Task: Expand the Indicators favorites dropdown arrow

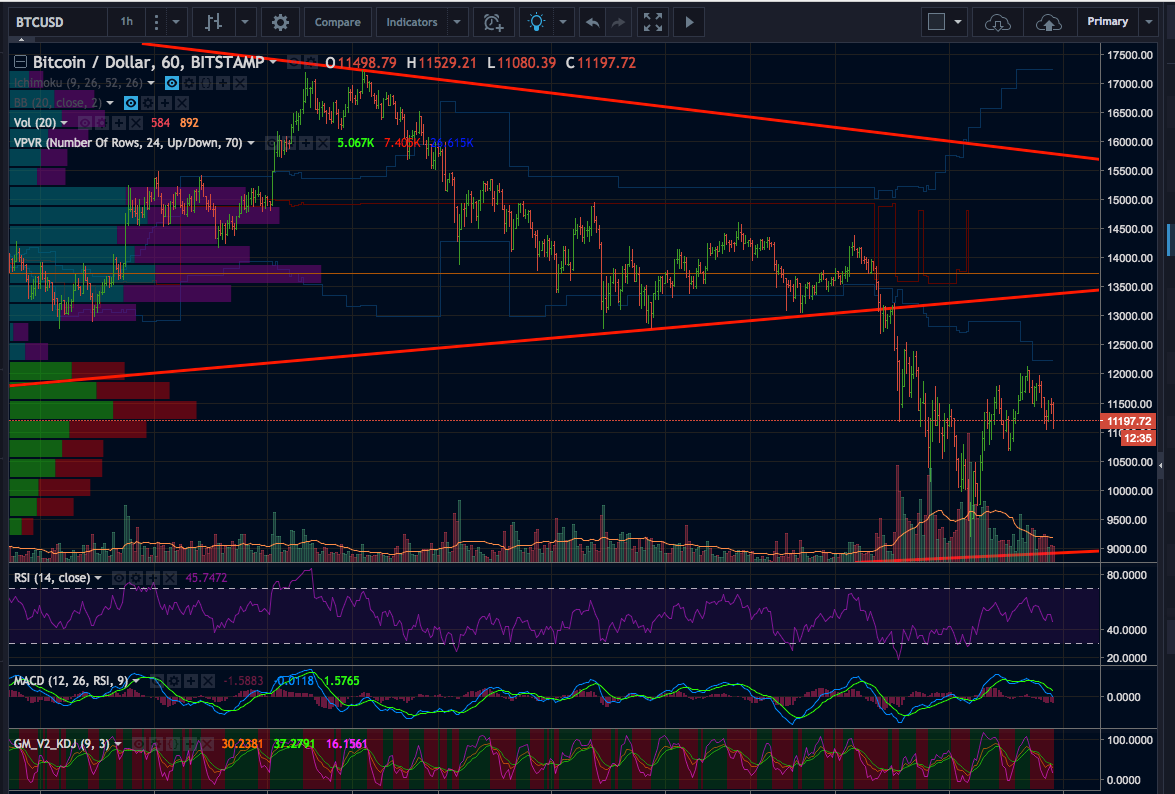Action: pyautogui.click(x=457, y=22)
